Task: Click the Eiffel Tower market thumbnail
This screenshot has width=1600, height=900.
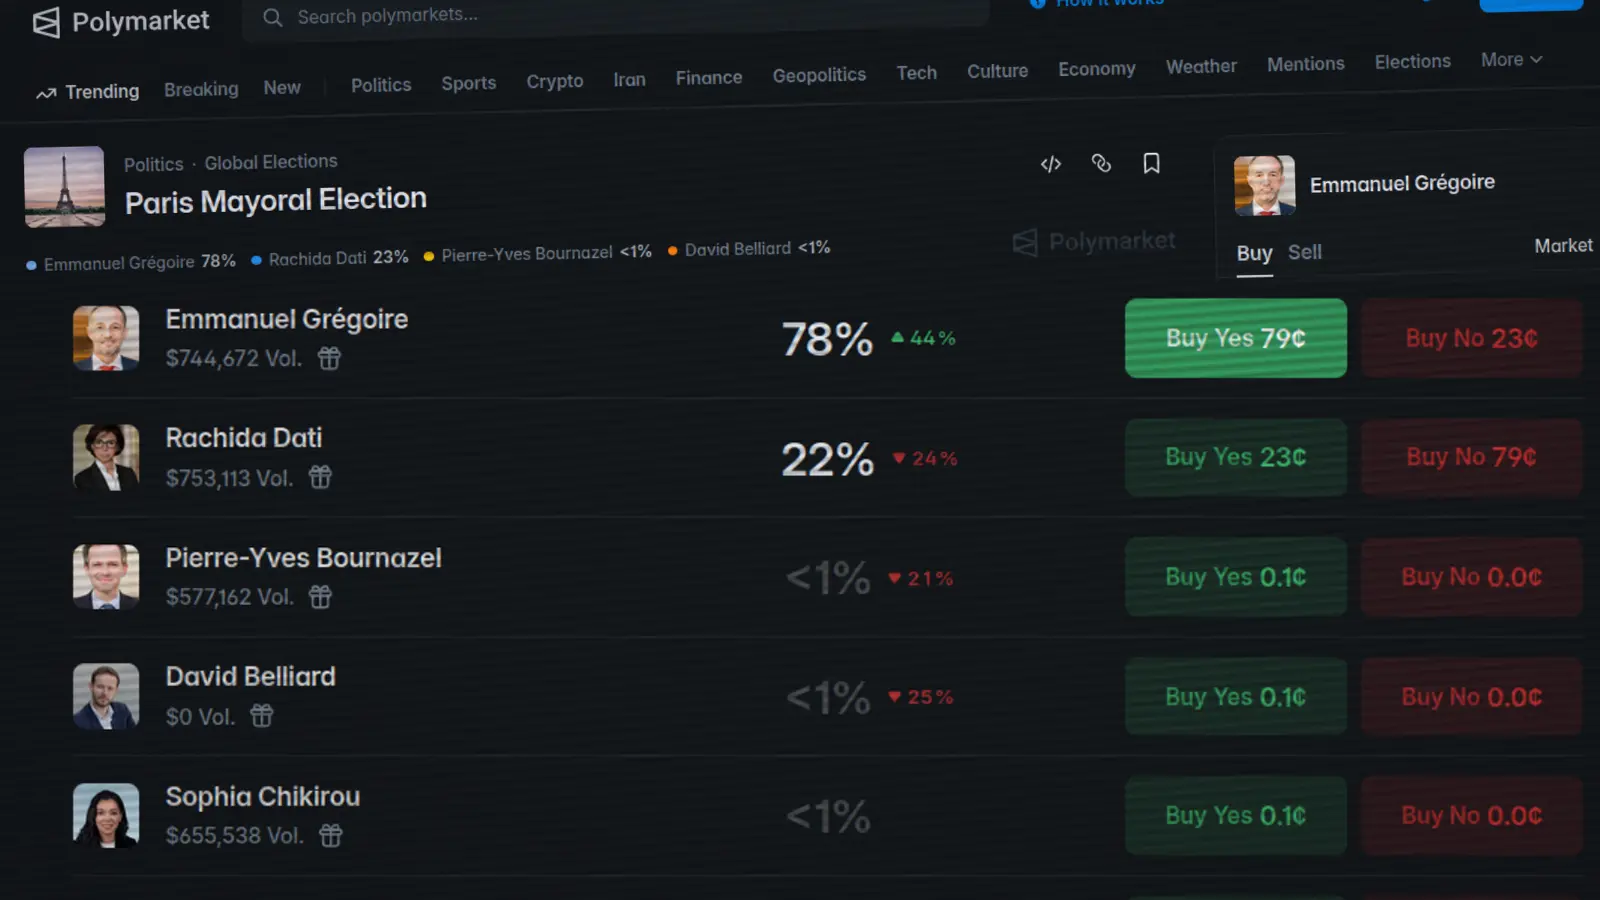Action: point(64,187)
